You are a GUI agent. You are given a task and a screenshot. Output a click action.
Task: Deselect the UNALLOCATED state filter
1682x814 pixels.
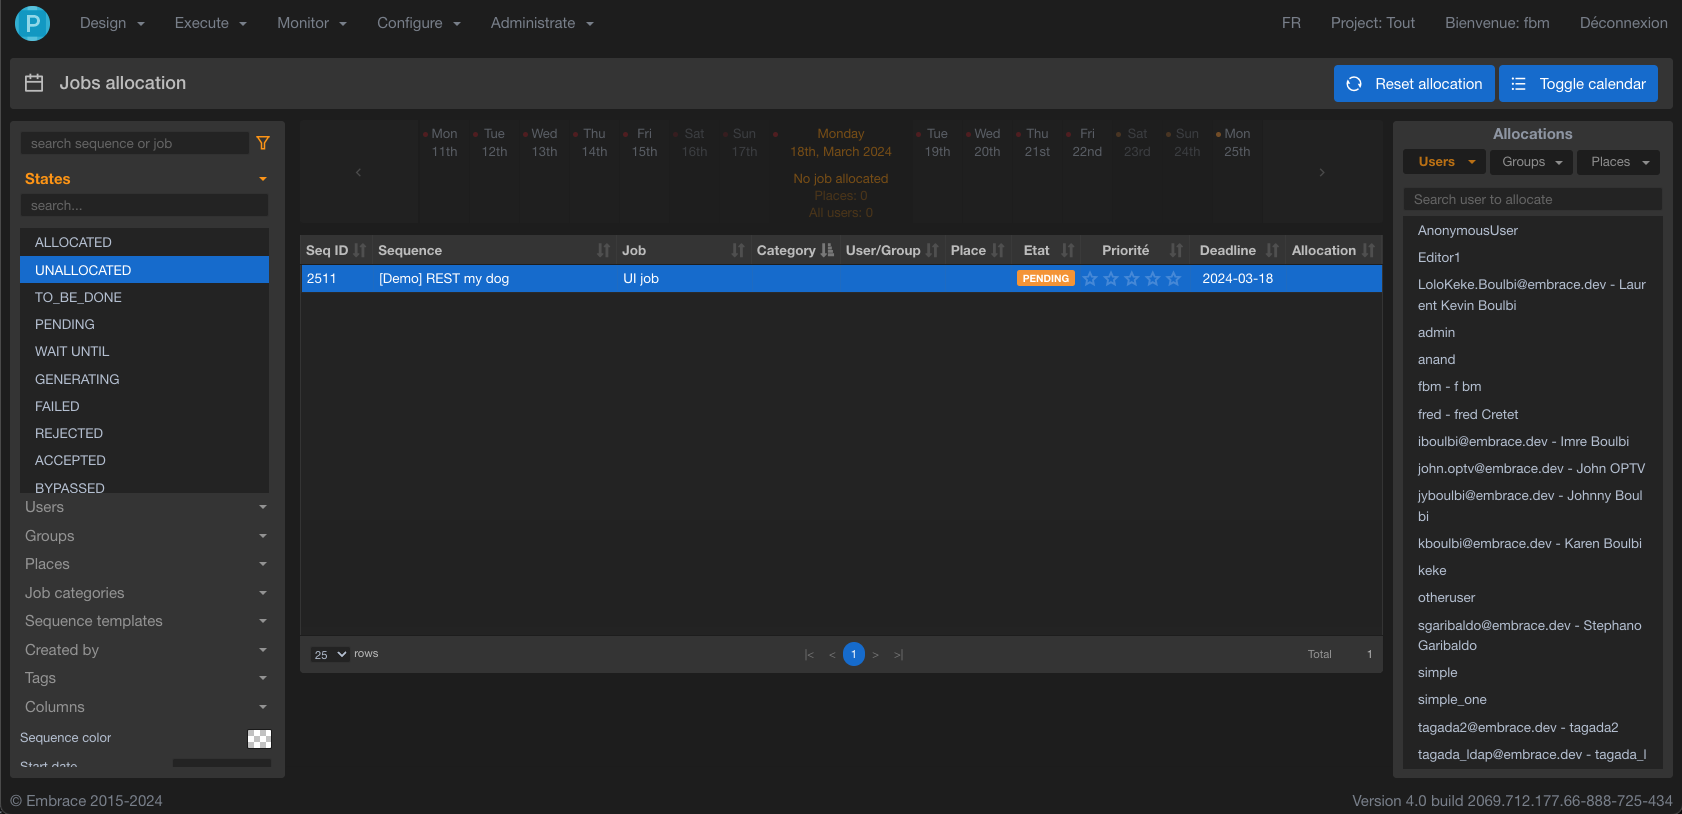pyautogui.click(x=145, y=270)
